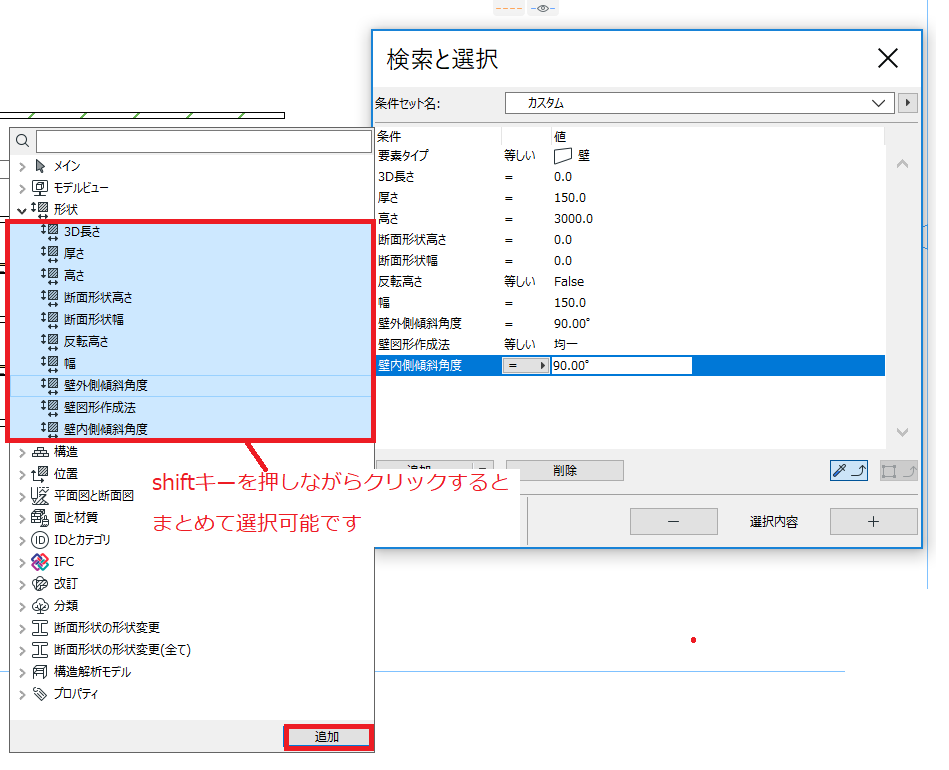This screenshot has width=949, height=770.
Task: Select the IFC category icon
Action: [40, 562]
